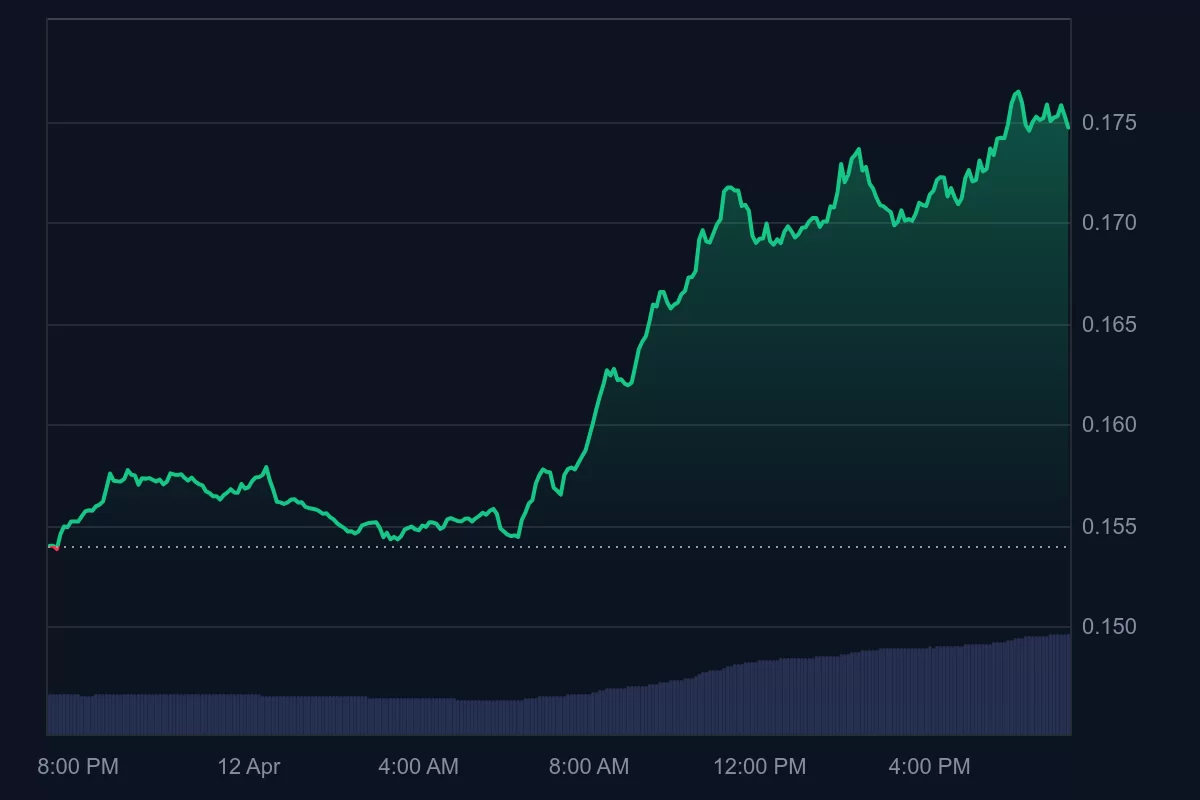Viewport: 1200px width, 800px height.
Task: Select the 8:00 AM time axis label
Action: [588, 767]
